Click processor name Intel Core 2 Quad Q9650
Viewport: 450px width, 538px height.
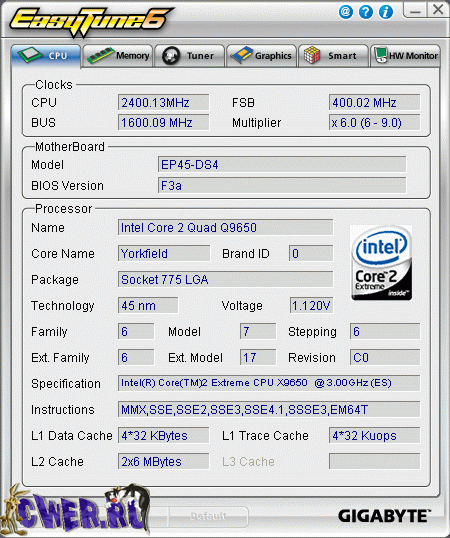coord(225,227)
